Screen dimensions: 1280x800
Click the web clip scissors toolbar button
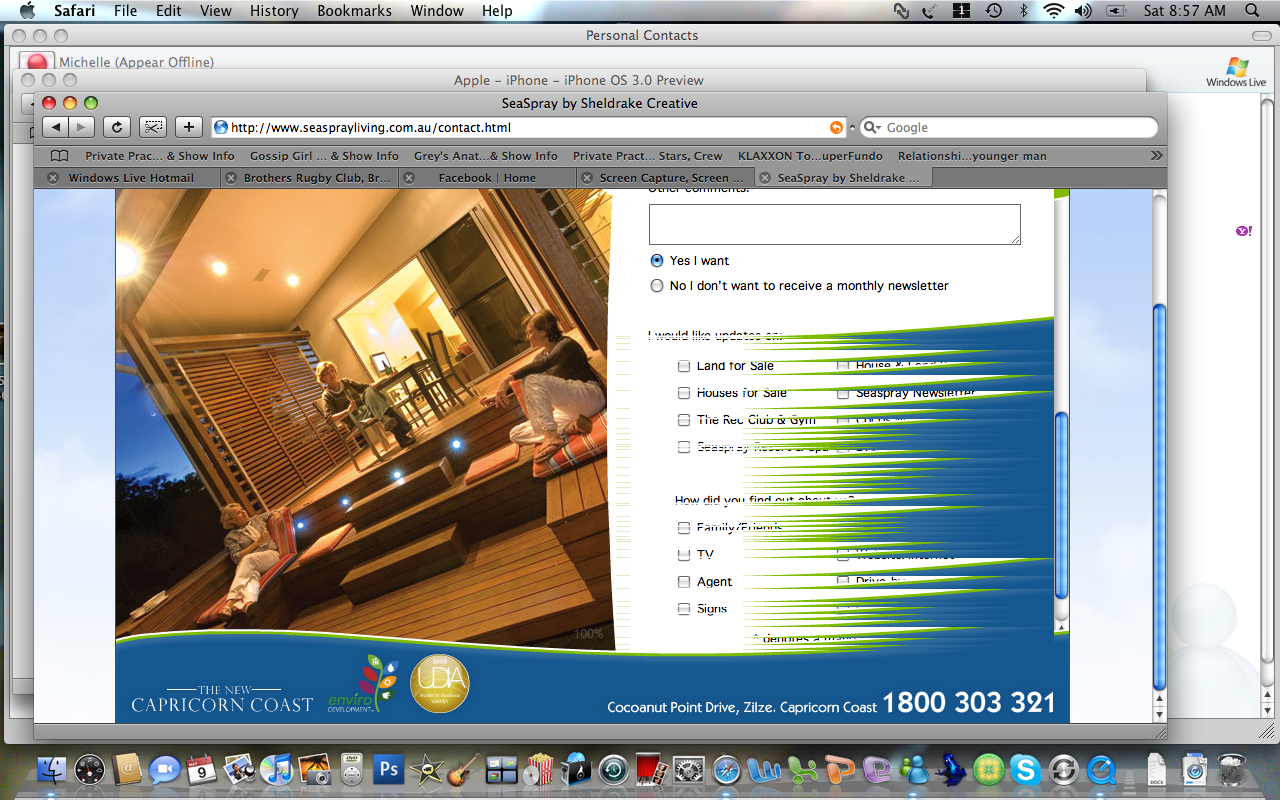coord(153,127)
